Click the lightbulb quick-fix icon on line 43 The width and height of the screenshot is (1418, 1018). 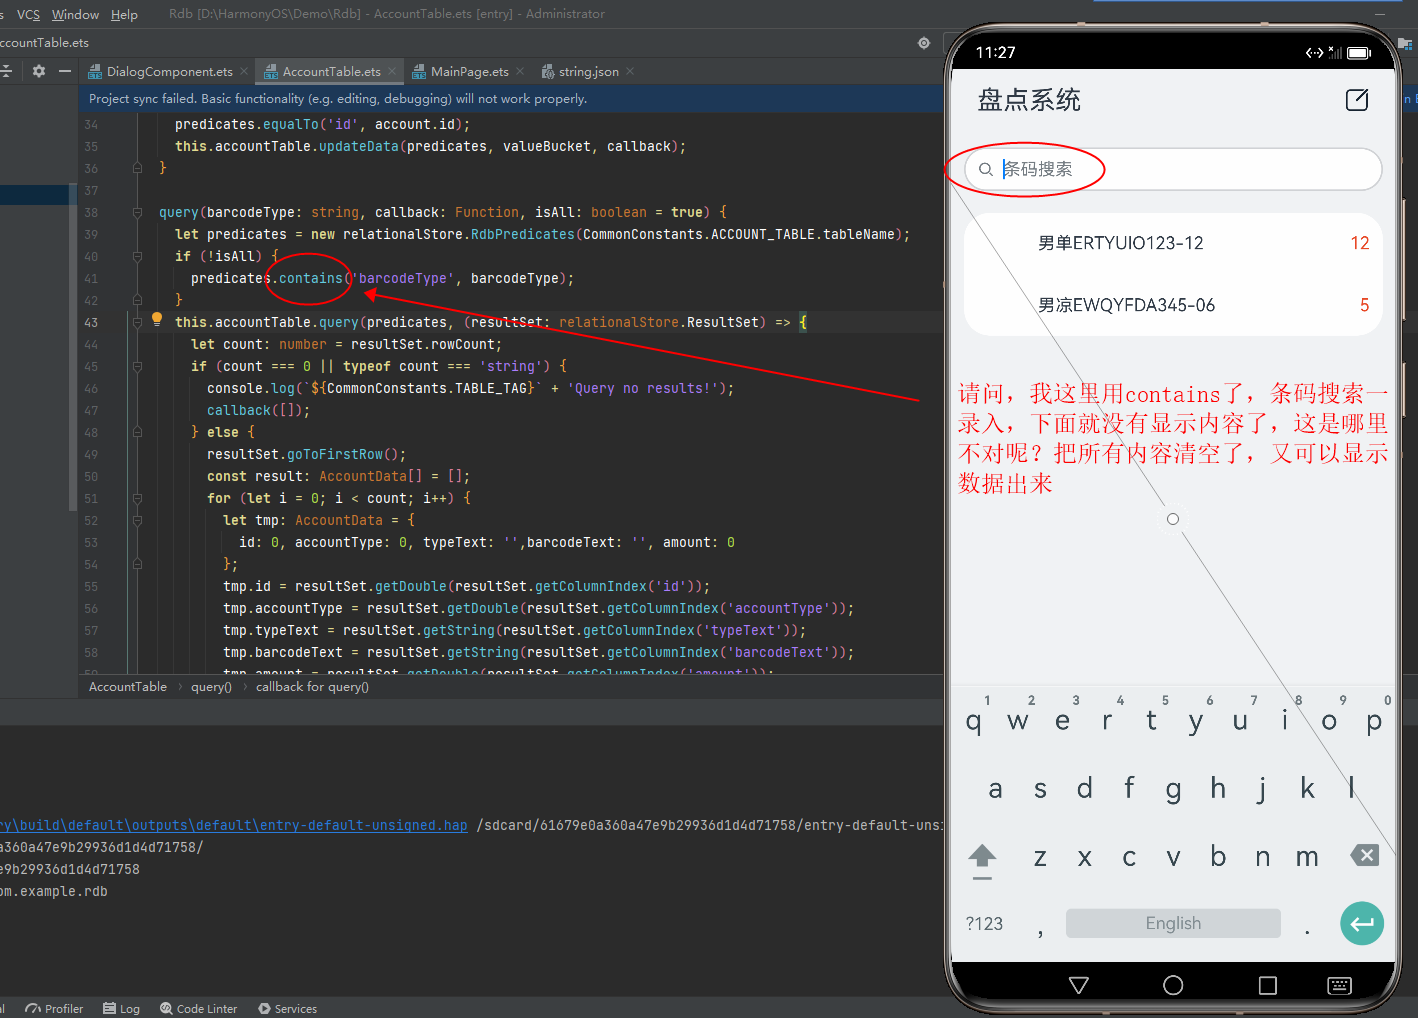click(157, 320)
